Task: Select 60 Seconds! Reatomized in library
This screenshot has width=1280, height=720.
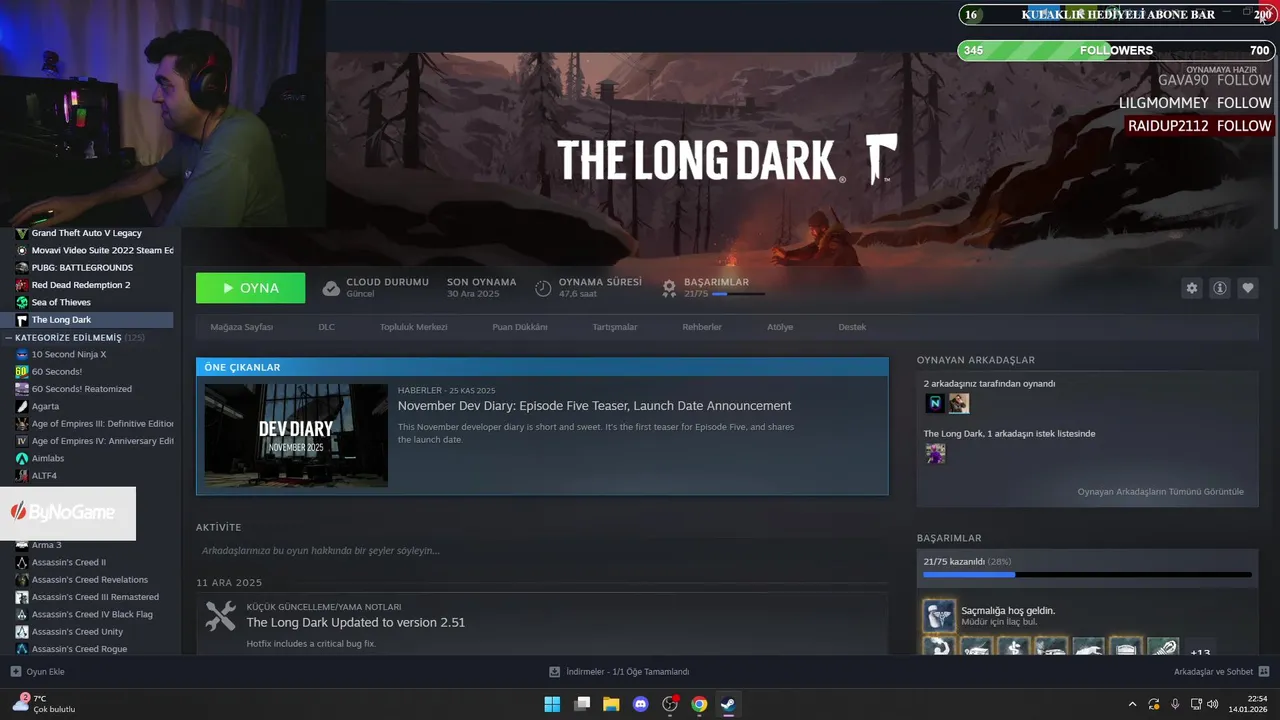Action: (81, 389)
